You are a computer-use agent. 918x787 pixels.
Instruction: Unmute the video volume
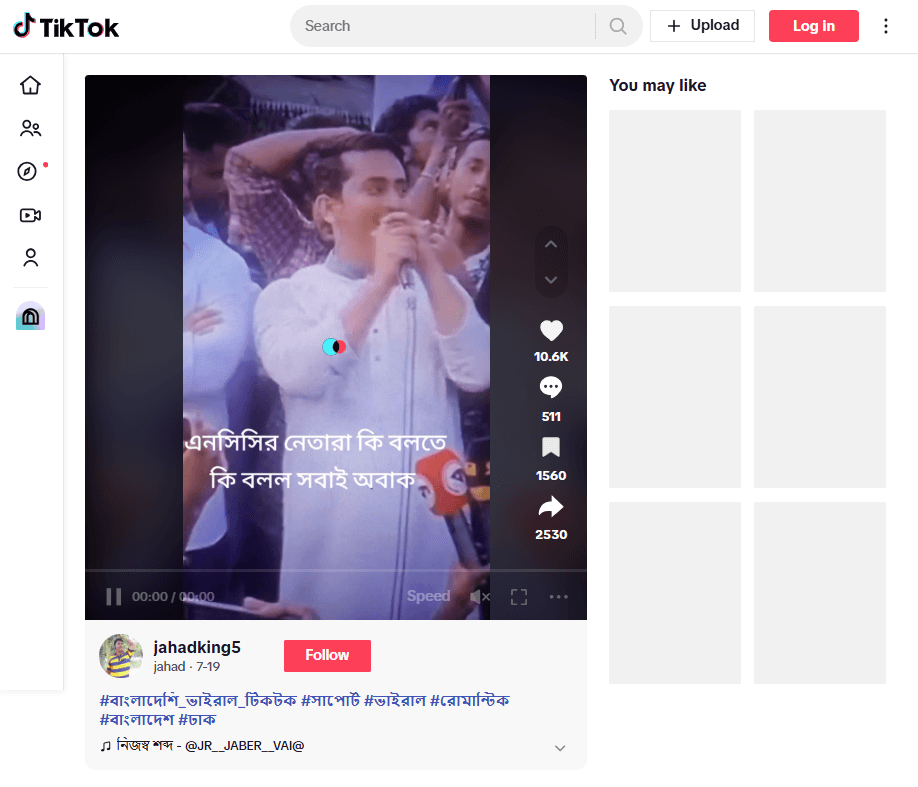[x=479, y=597]
